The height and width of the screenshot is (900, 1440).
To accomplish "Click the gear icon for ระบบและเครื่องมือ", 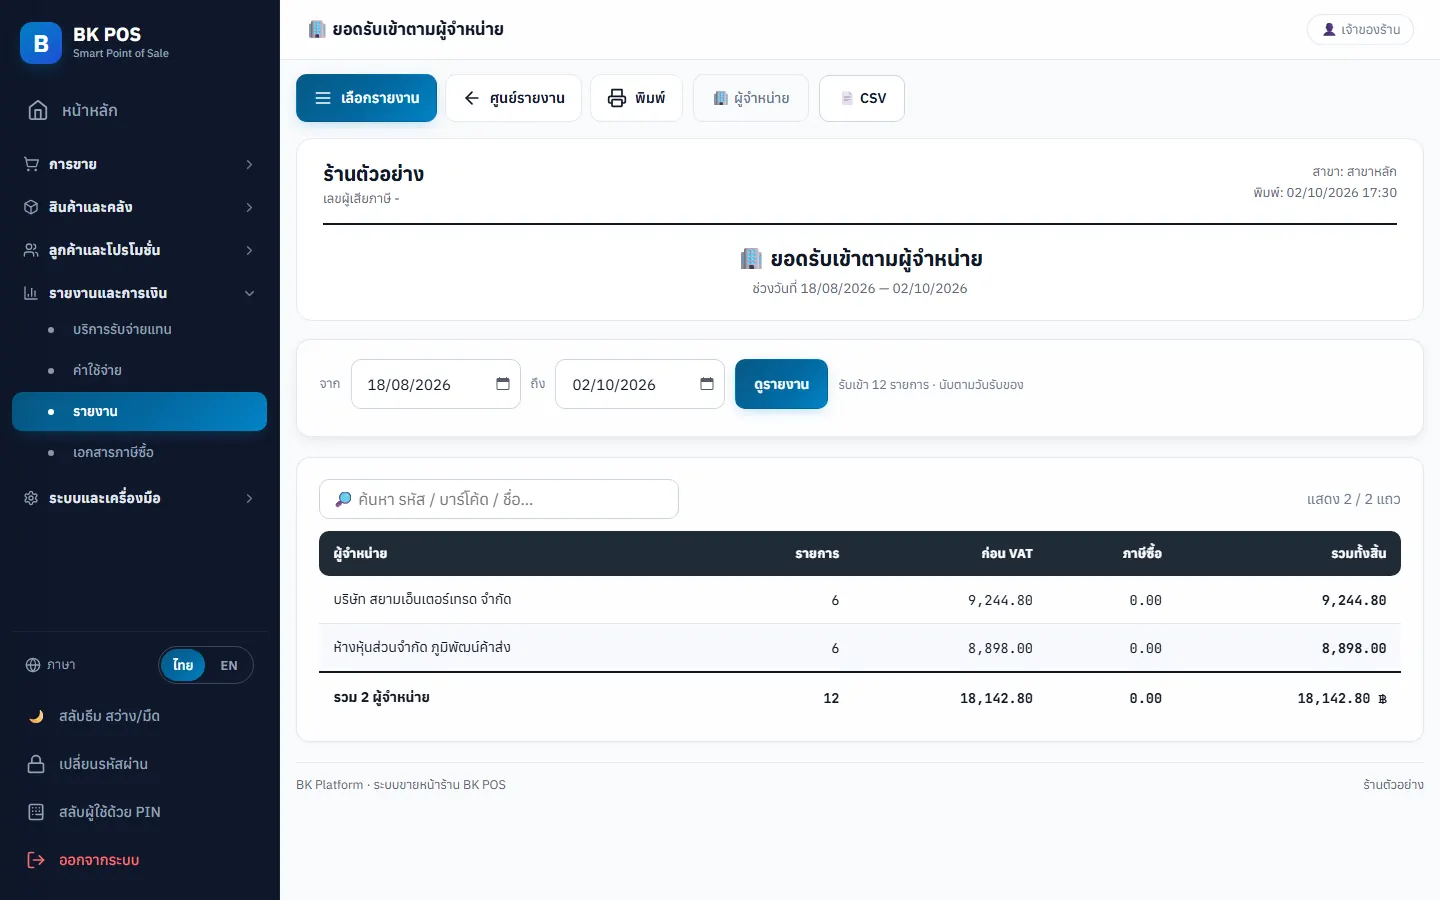I will click(x=31, y=498).
